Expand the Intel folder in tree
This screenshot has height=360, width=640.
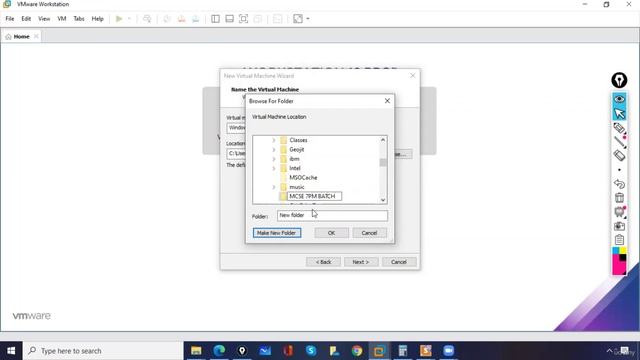coord(274,168)
